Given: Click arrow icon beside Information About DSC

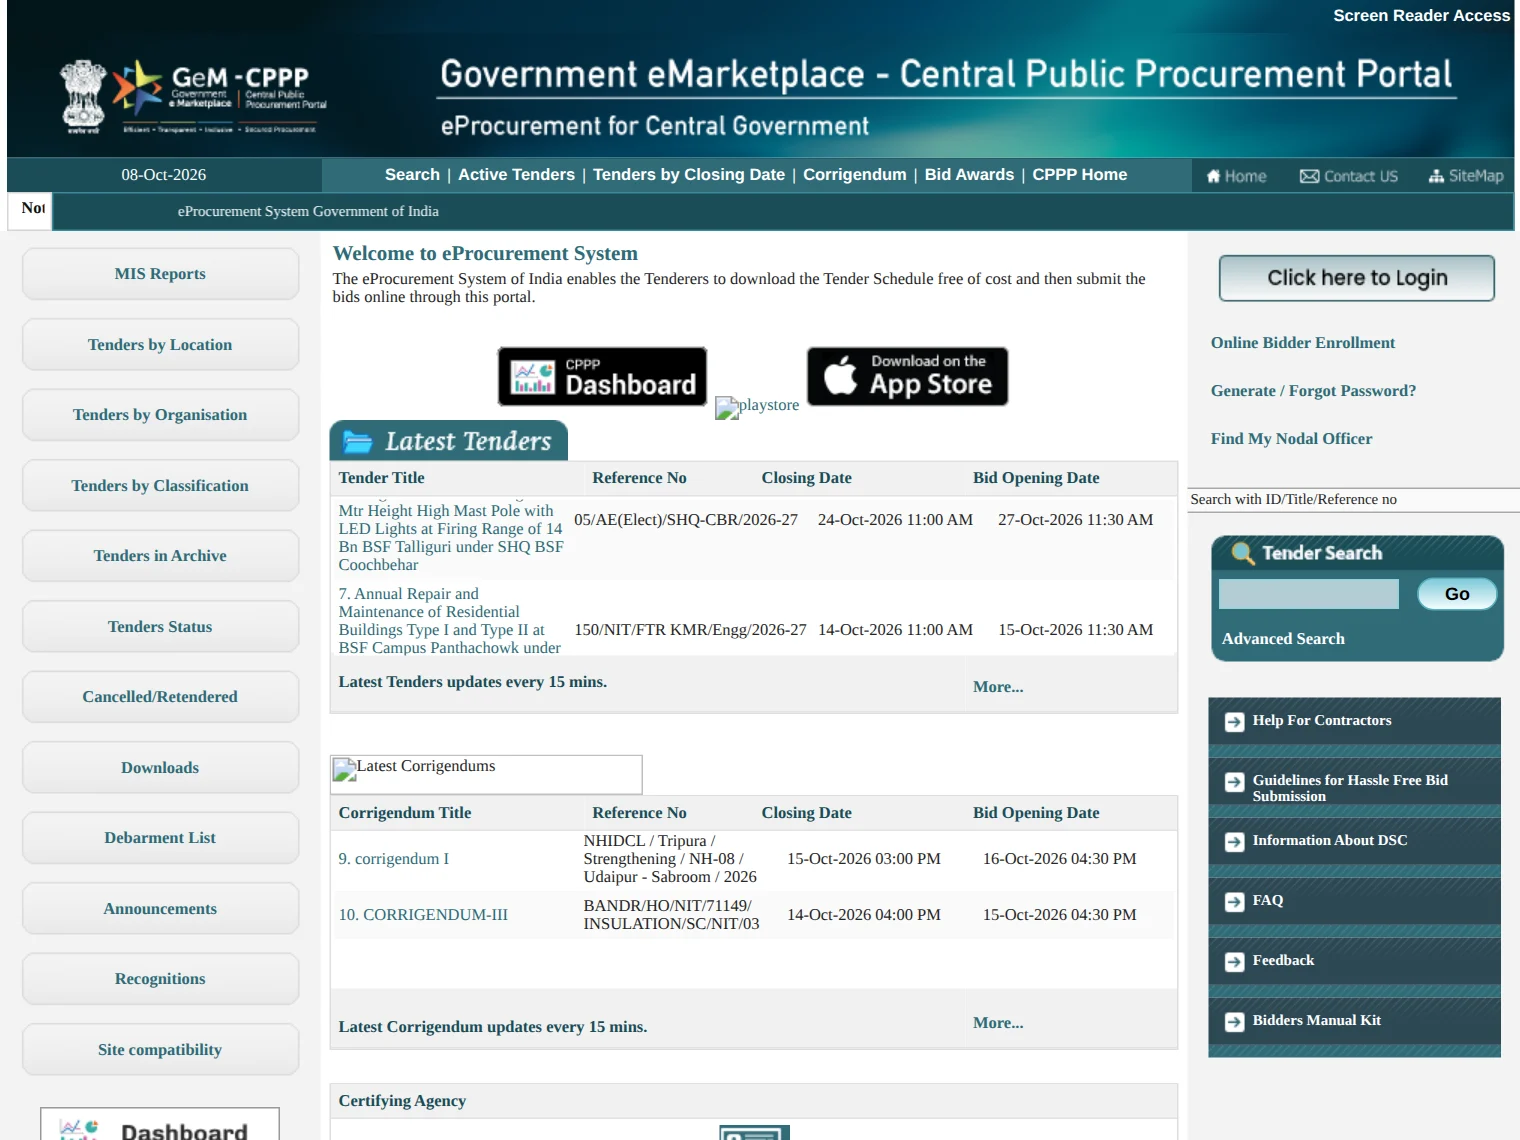Looking at the screenshot, I should [1235, 841].
